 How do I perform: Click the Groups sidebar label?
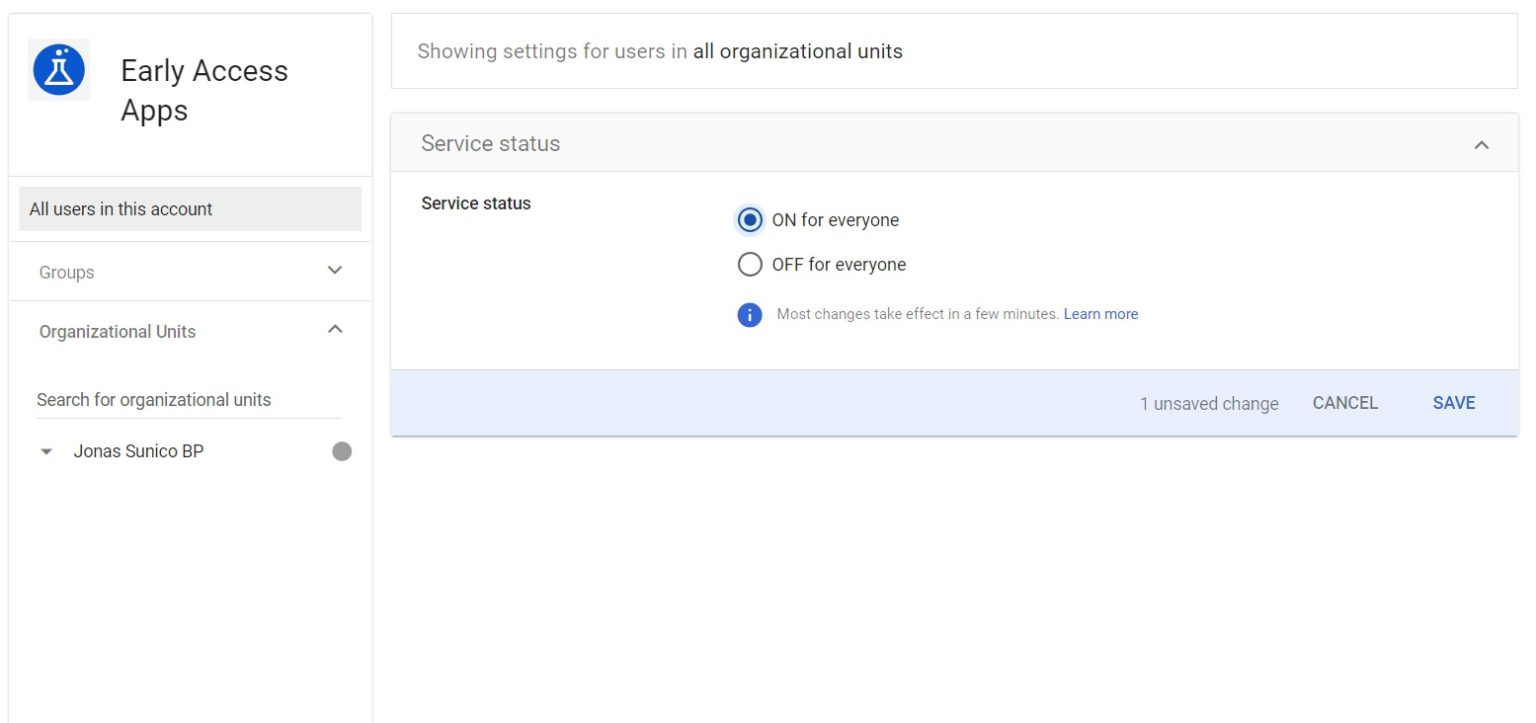pos(66,271)
